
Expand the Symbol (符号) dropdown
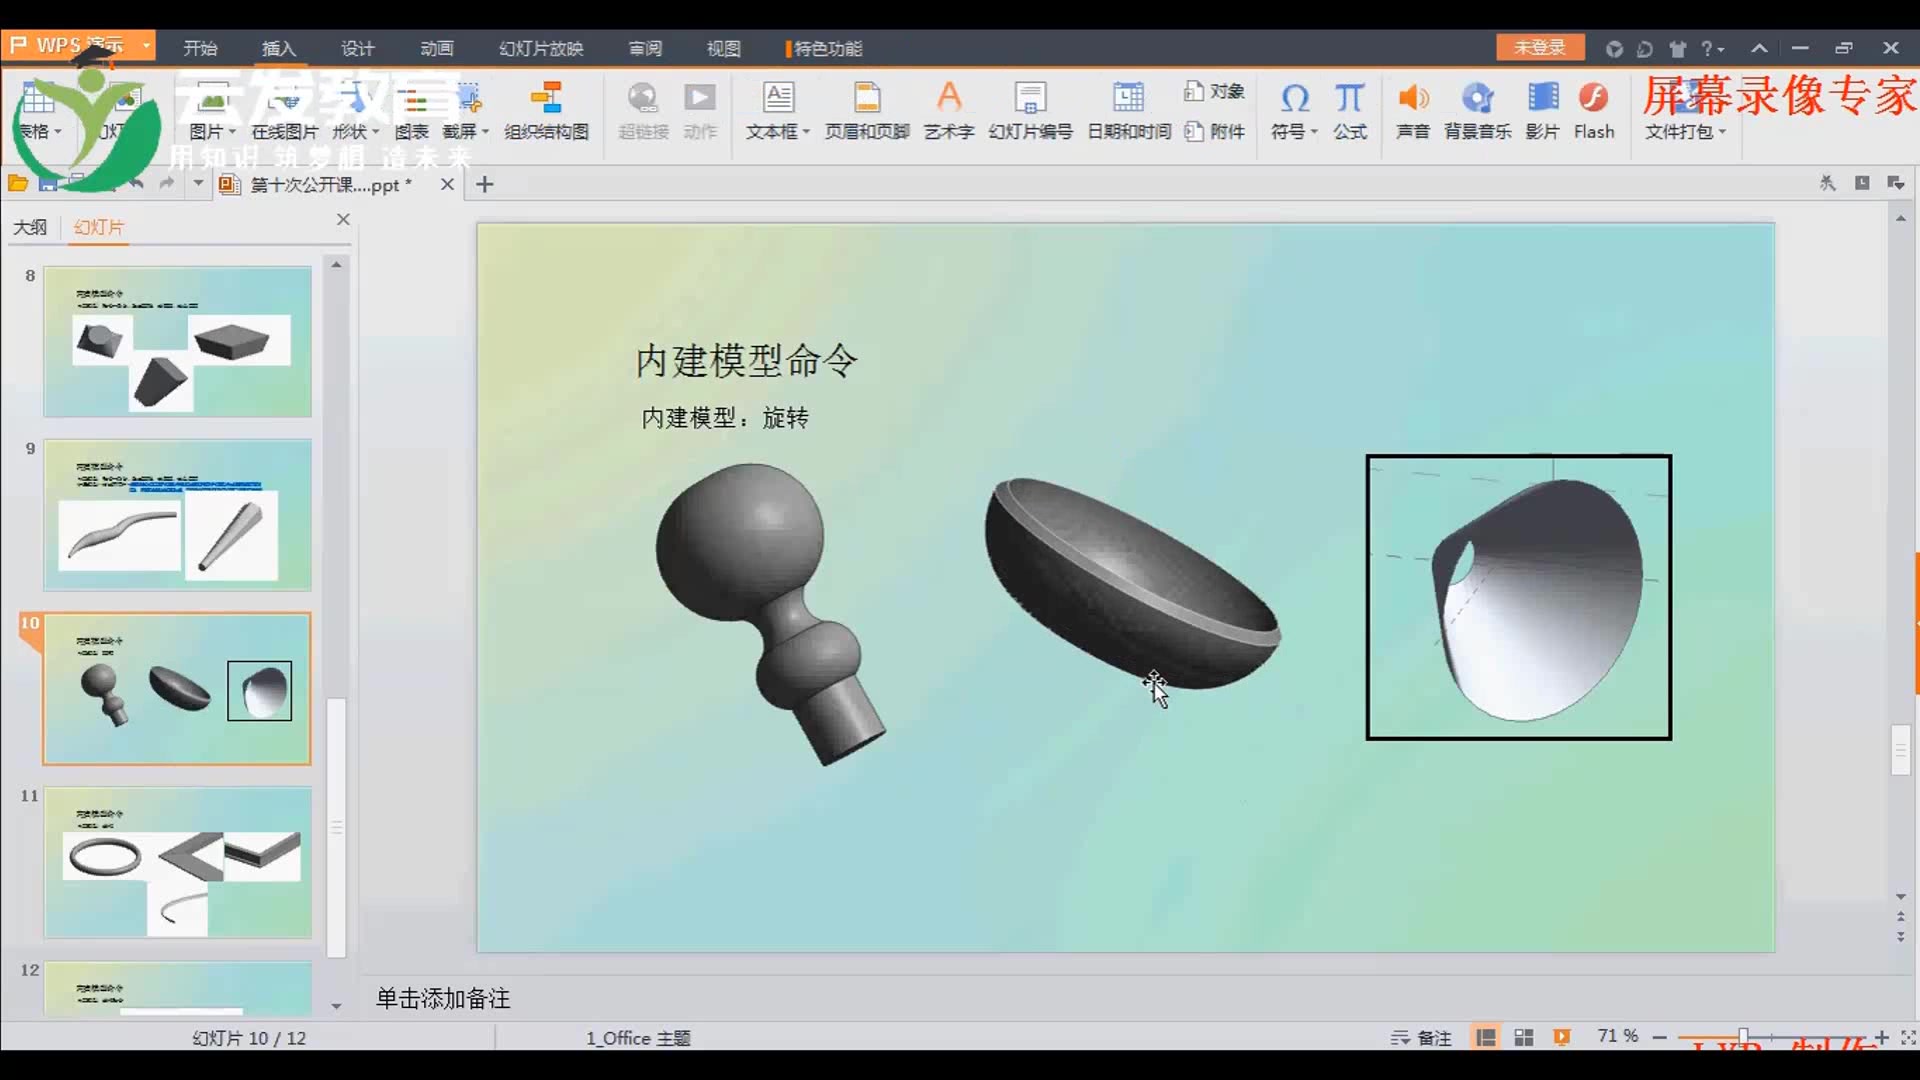point(1314,132)
